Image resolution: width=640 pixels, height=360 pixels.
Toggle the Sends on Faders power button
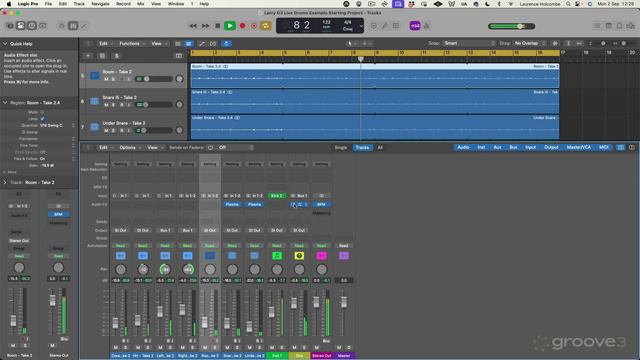coord(210,147)
